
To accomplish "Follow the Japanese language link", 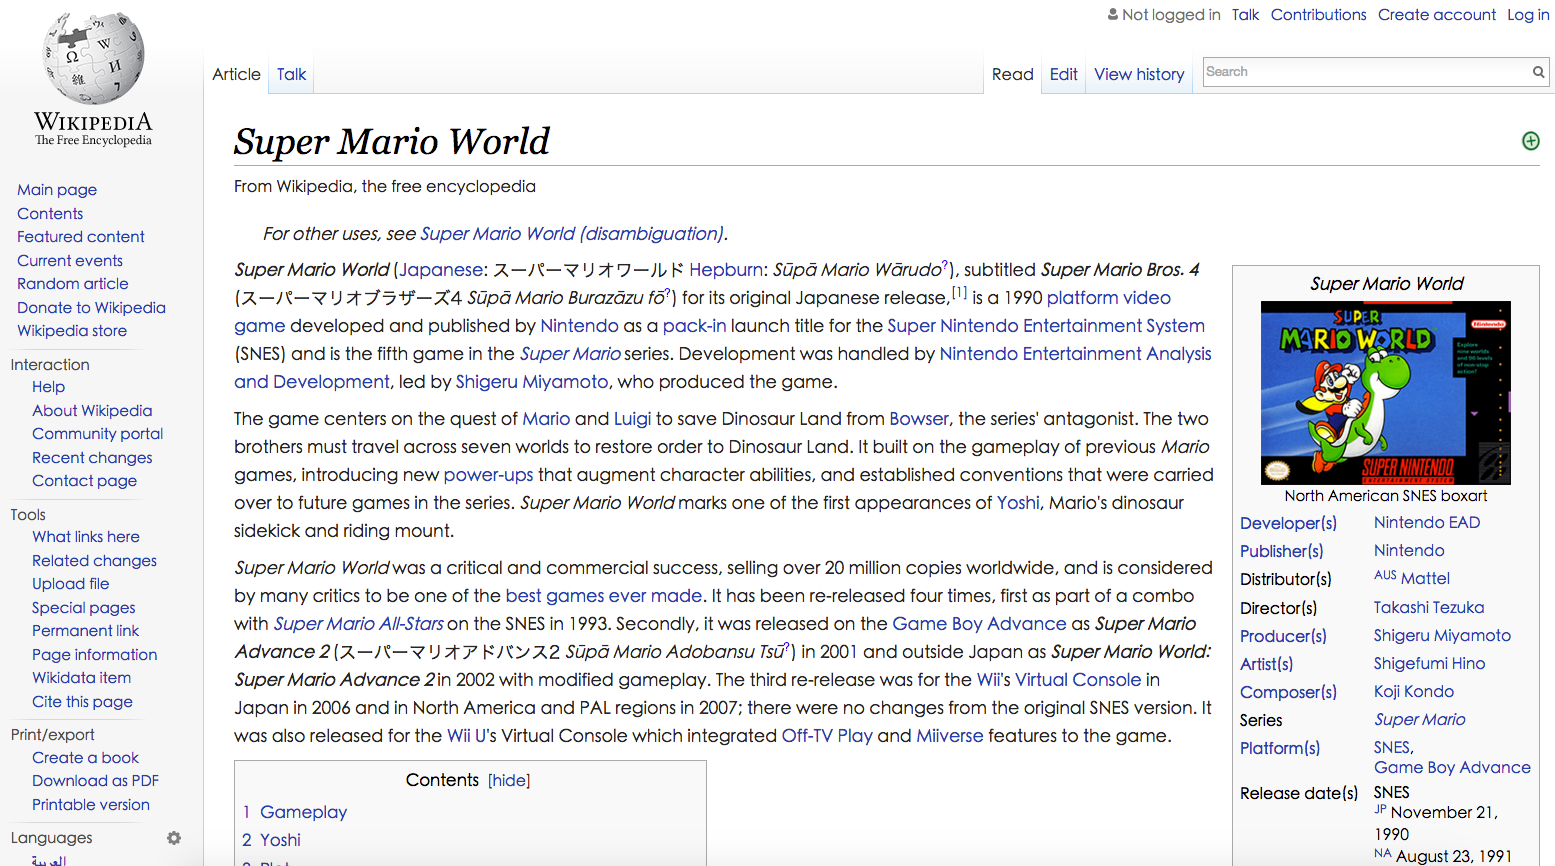I will 441,270.
